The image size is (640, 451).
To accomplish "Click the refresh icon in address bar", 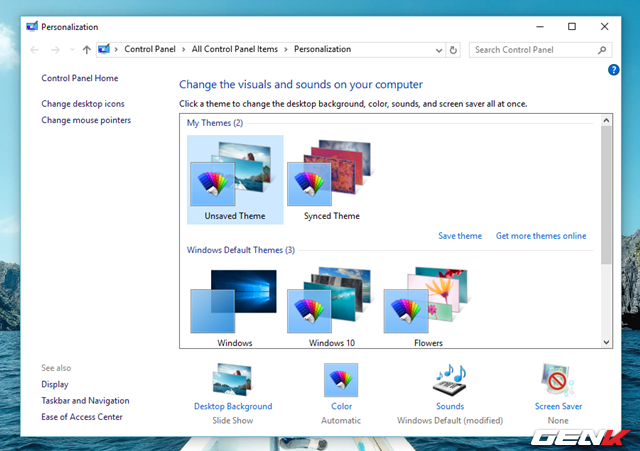I will [x=453, y=50].
